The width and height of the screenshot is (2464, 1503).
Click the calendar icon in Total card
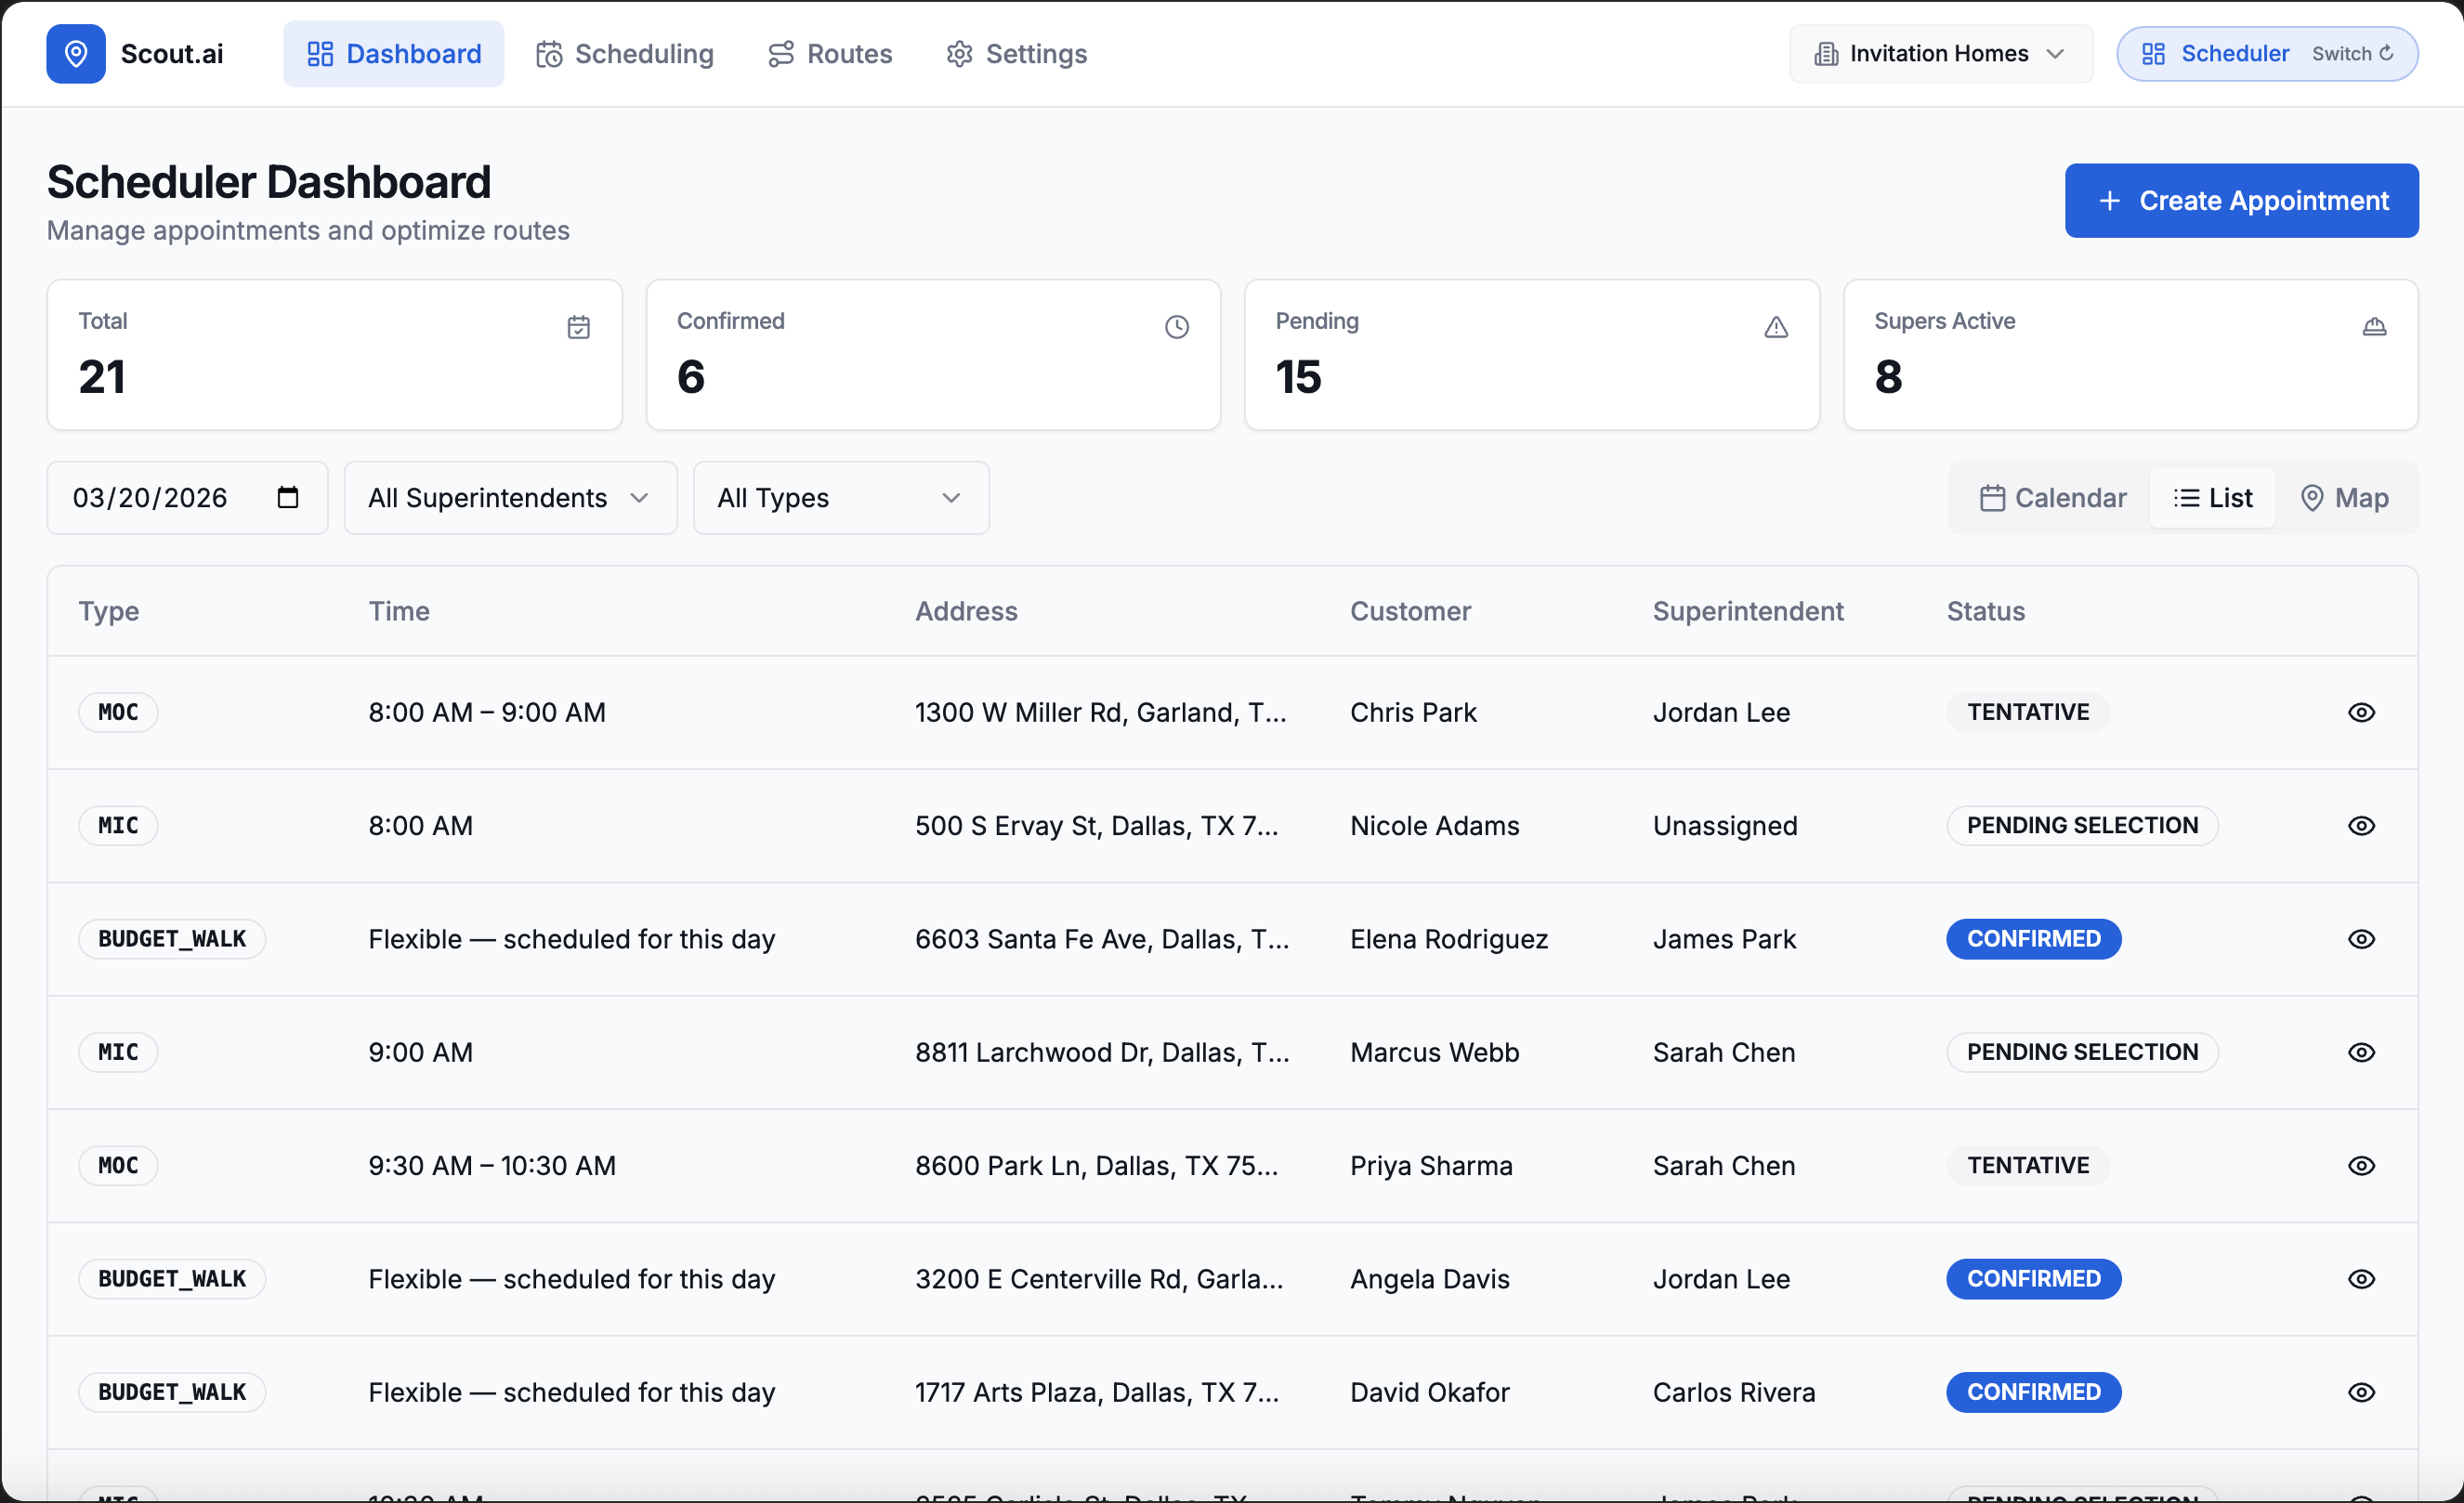[578, 327]
